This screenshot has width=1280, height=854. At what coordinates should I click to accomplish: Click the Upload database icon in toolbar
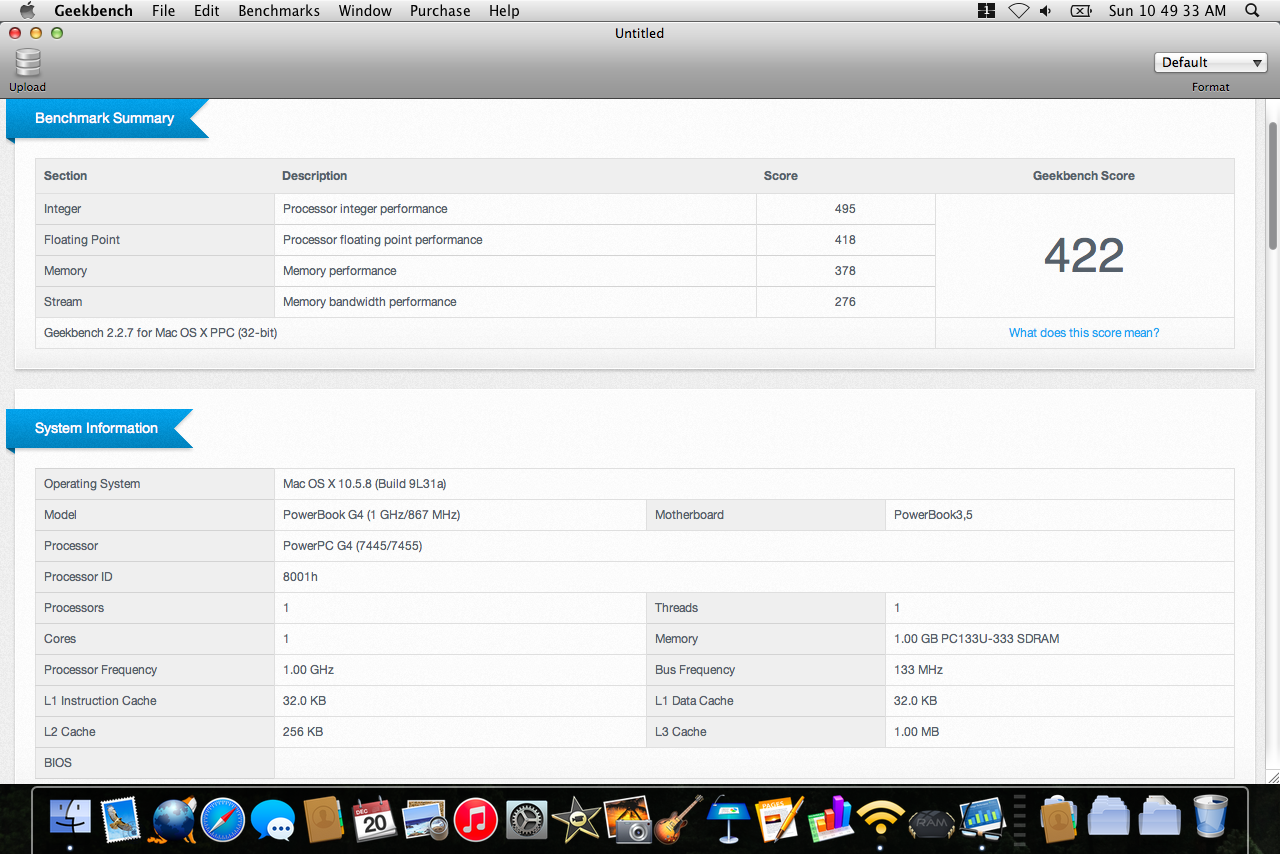click(28, 63)
